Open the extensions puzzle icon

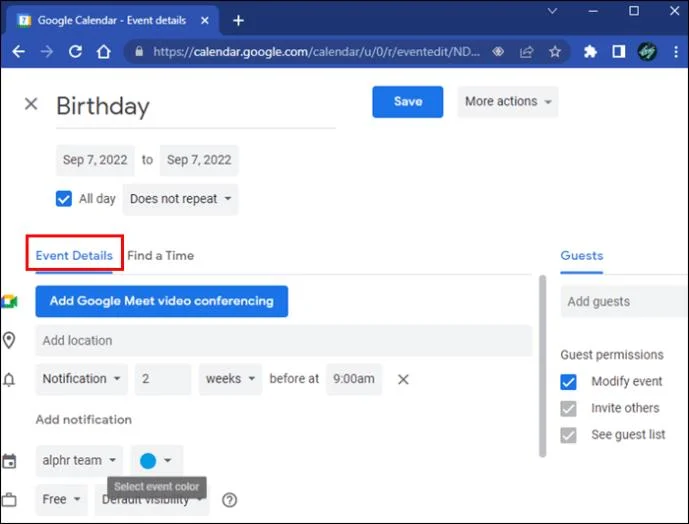[590, 52]
